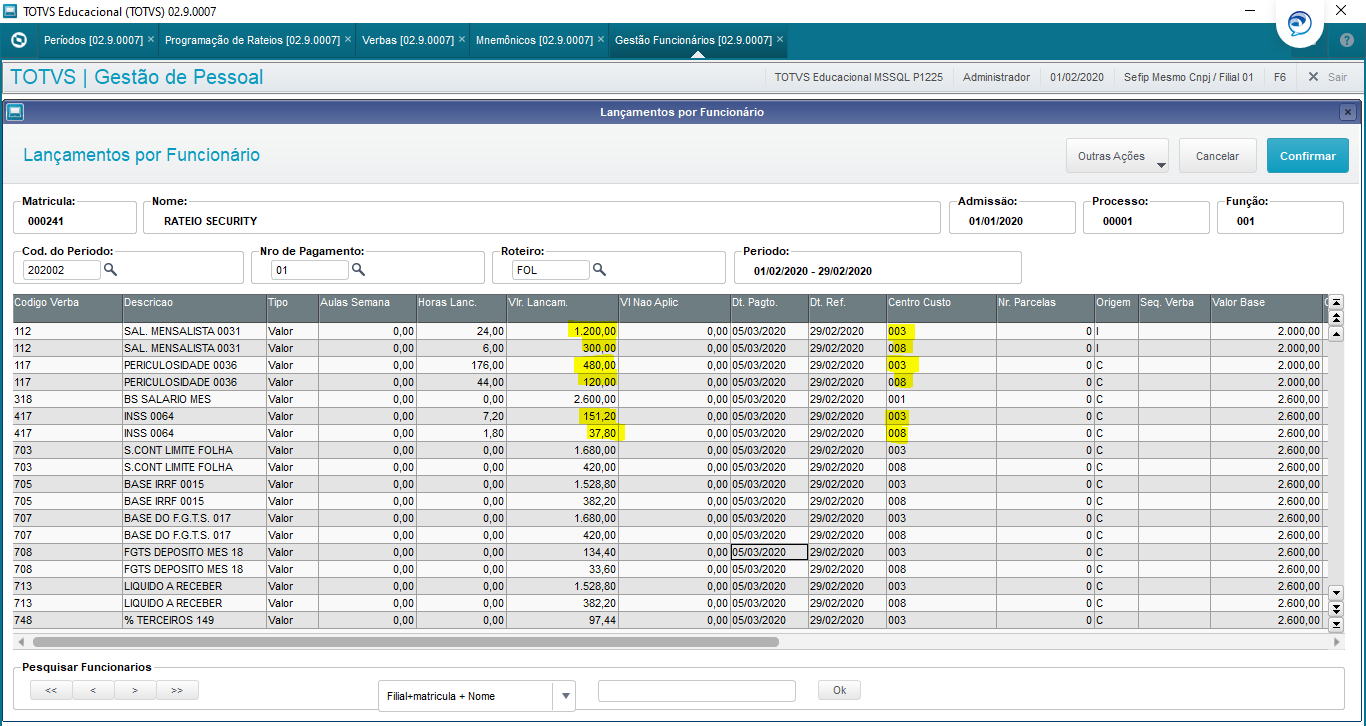Click the Cod. do Periodo input field
The image size is (1366, 726).
coord(62,270)
